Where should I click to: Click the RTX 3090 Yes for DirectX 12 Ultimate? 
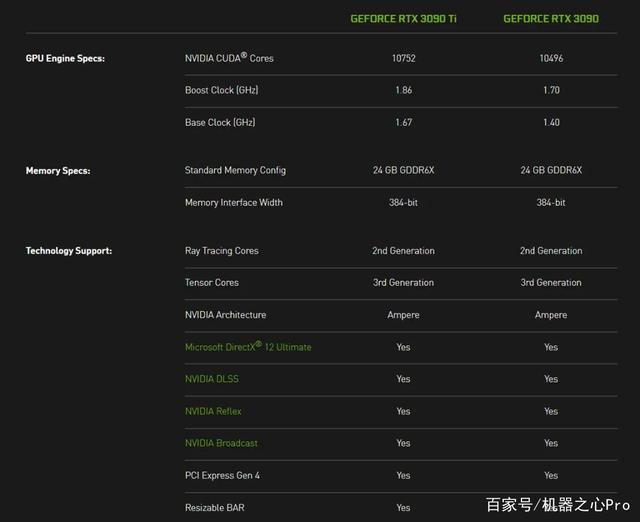pos(551,347)
